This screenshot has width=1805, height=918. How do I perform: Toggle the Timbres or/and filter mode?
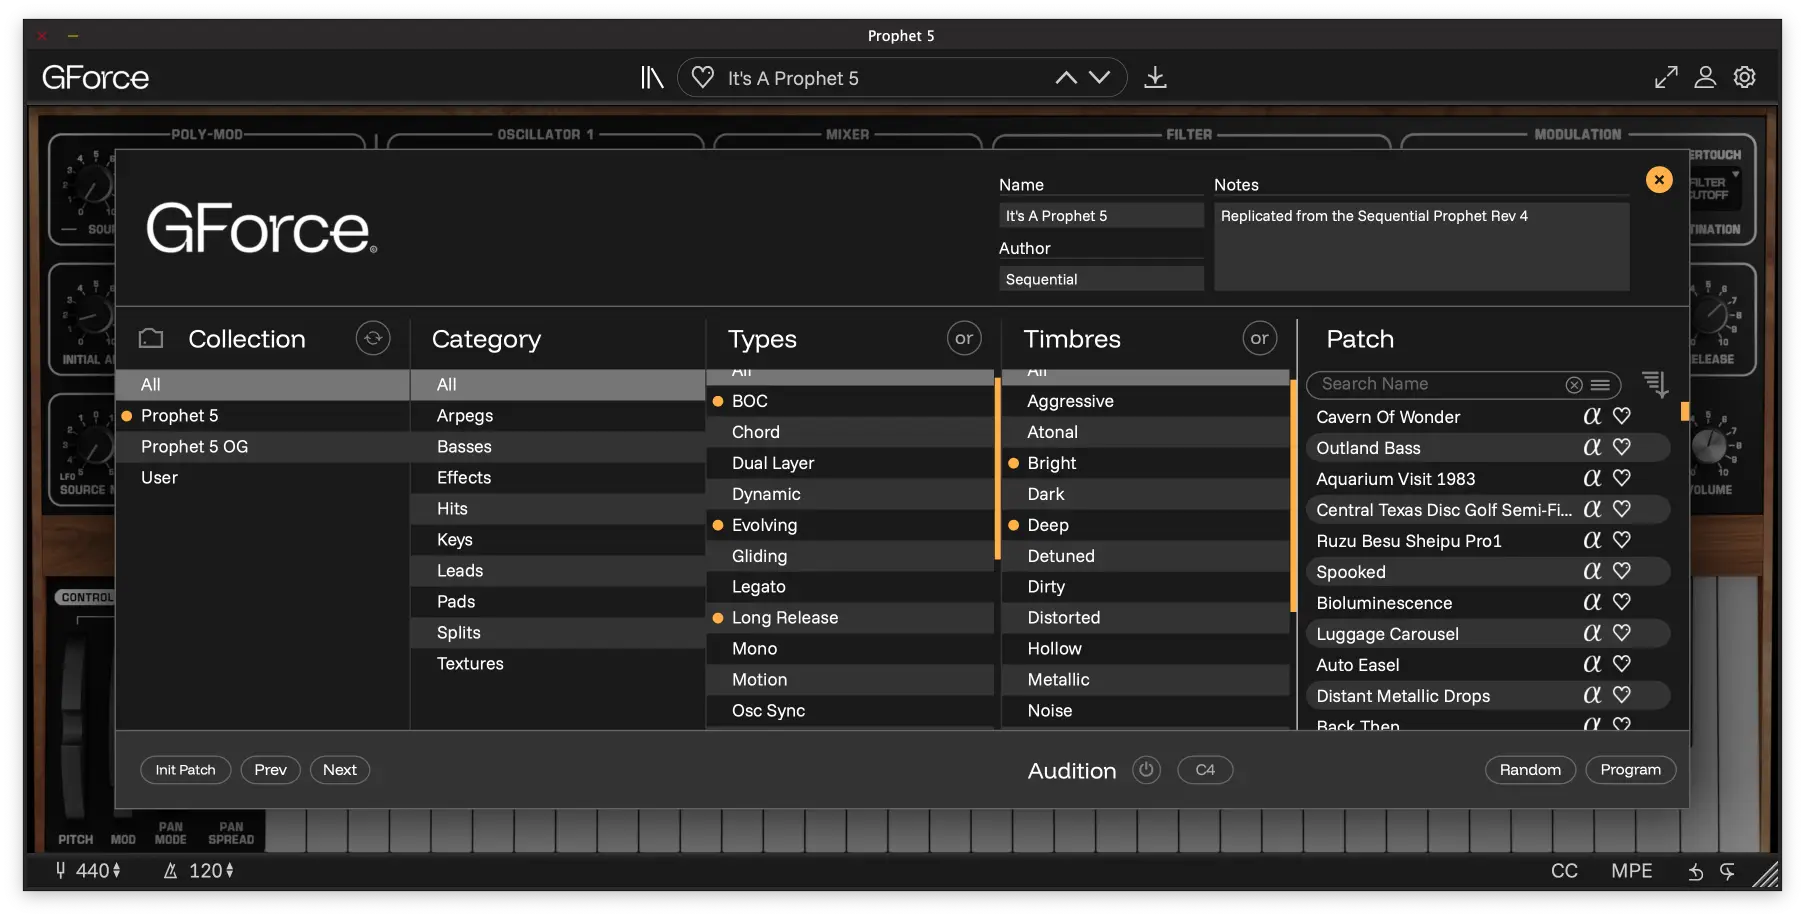(1259, 339)
